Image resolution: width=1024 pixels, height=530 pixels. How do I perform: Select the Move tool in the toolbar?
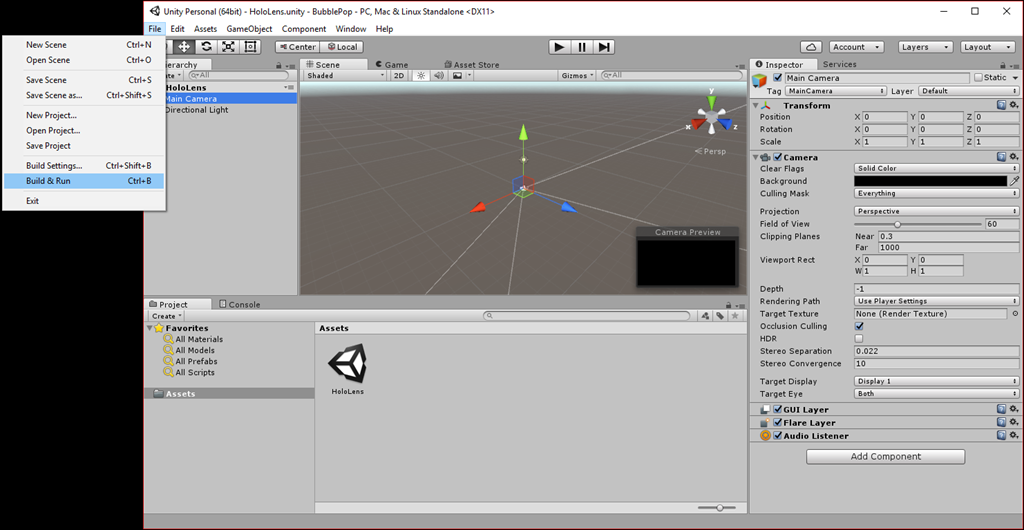(x=185, y=46)
